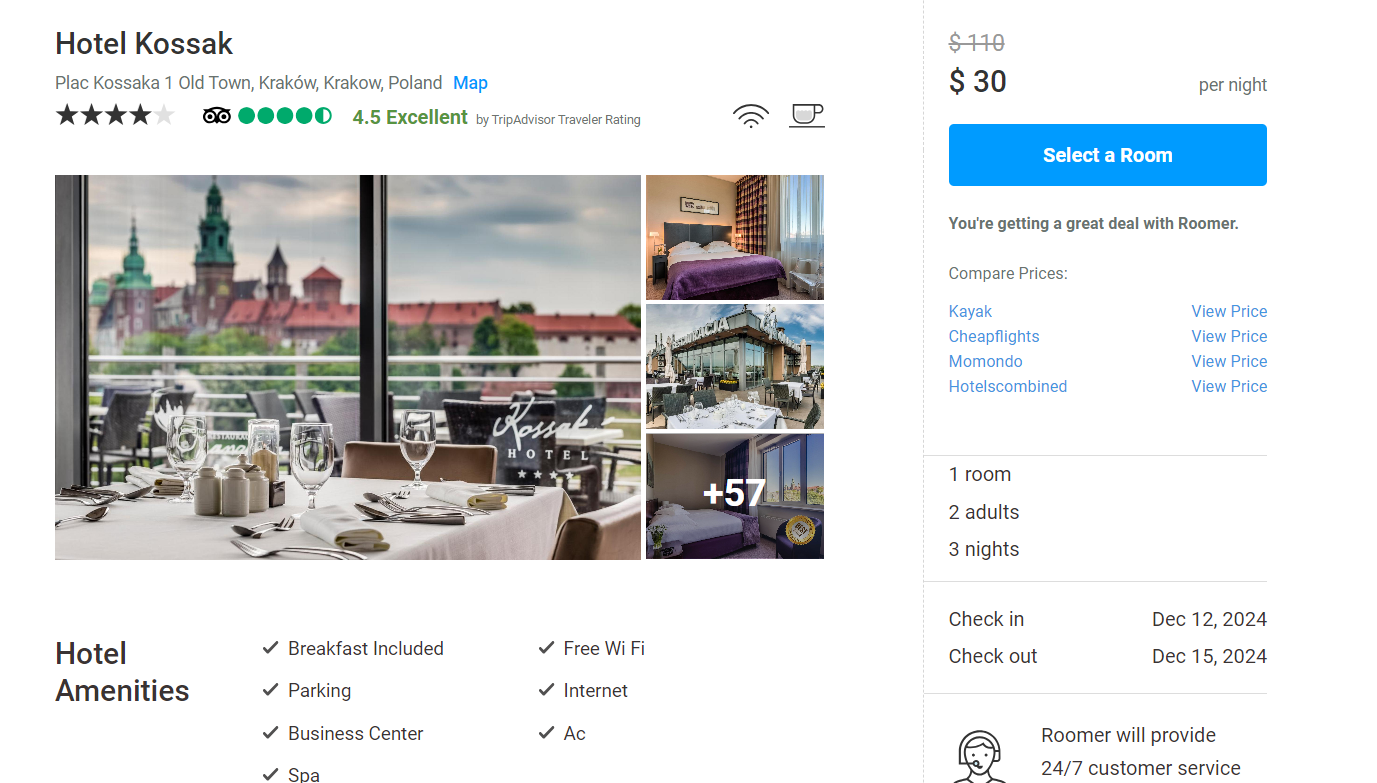Open the Momondo comparison link
The image size is (1377, 783).
pyautogui.click(x=985, y=361)
